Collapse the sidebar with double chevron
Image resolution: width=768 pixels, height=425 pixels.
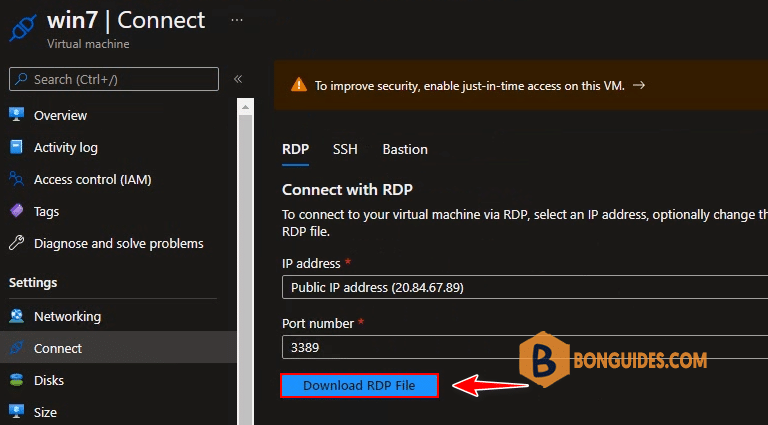[x=238, y=79]
